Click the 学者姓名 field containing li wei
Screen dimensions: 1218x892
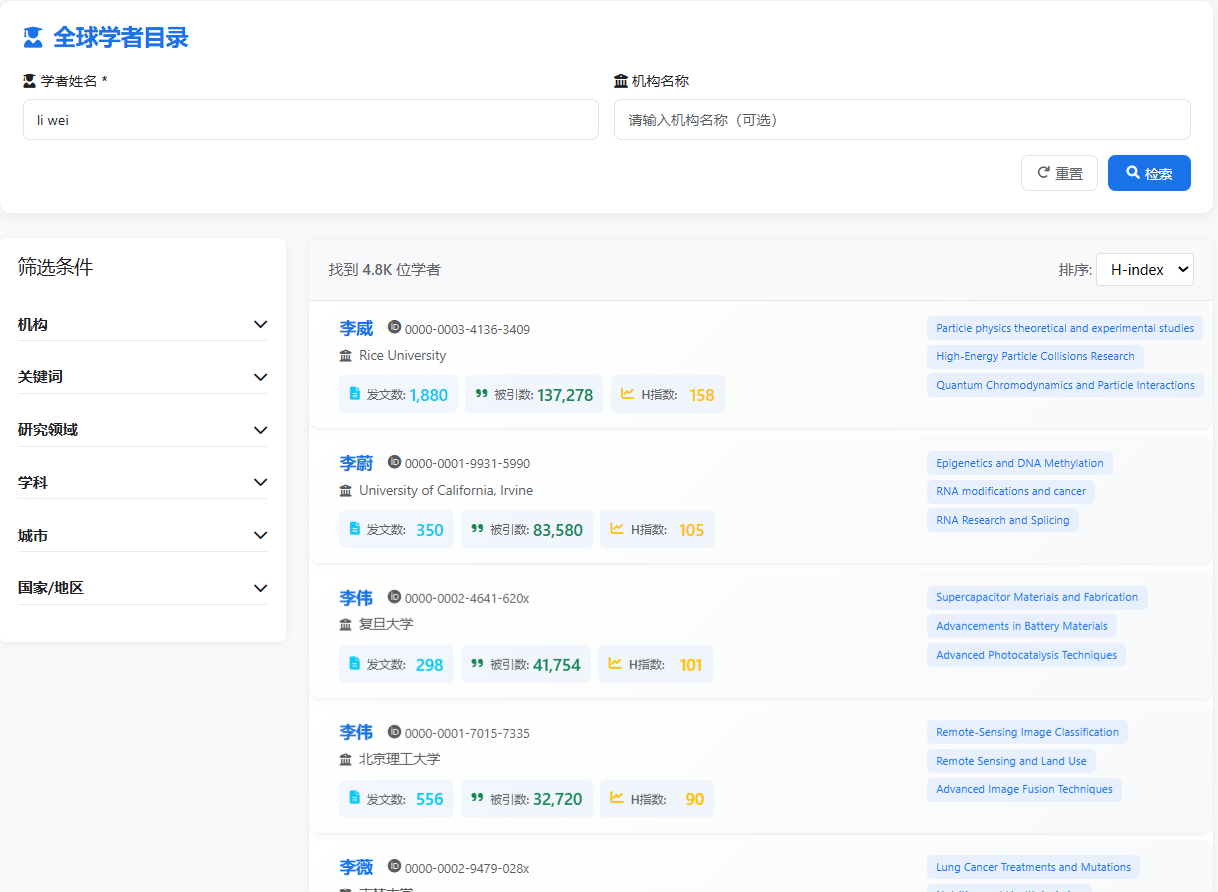click(x=310, y=120)
